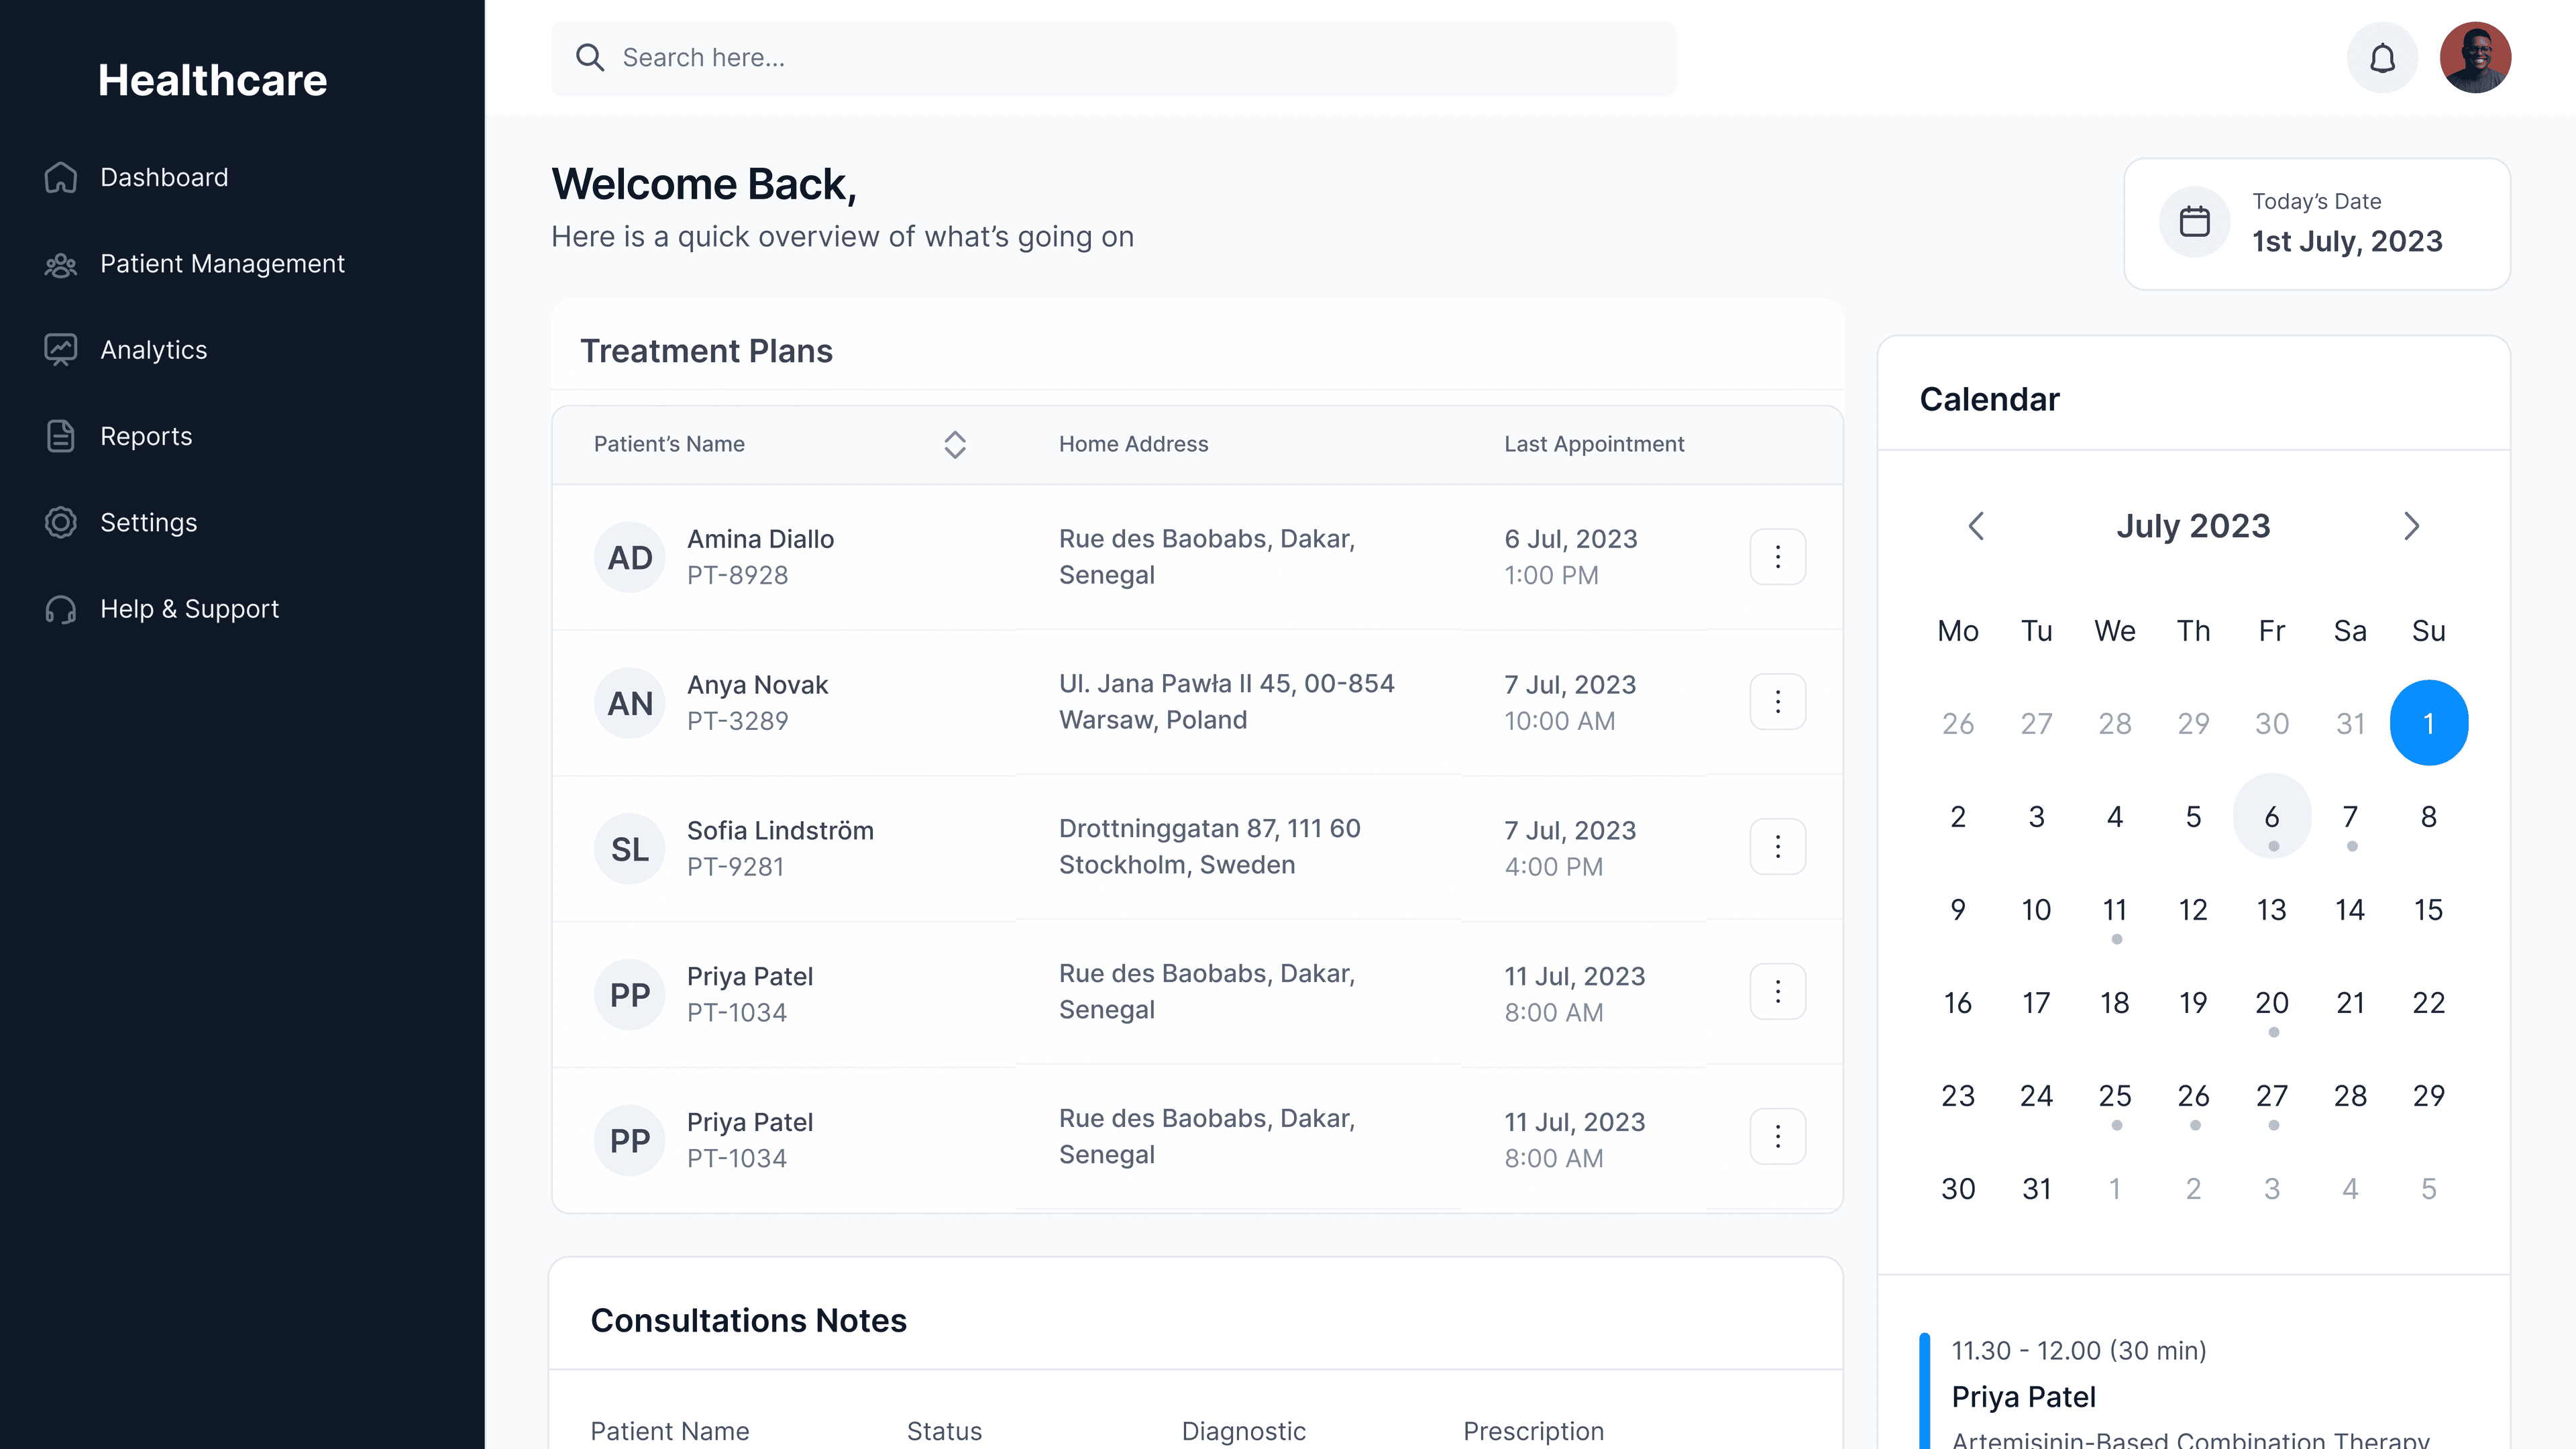2576x1449 pixels.
Task: Go to next month in calendar
Action: coord(2411,526)
